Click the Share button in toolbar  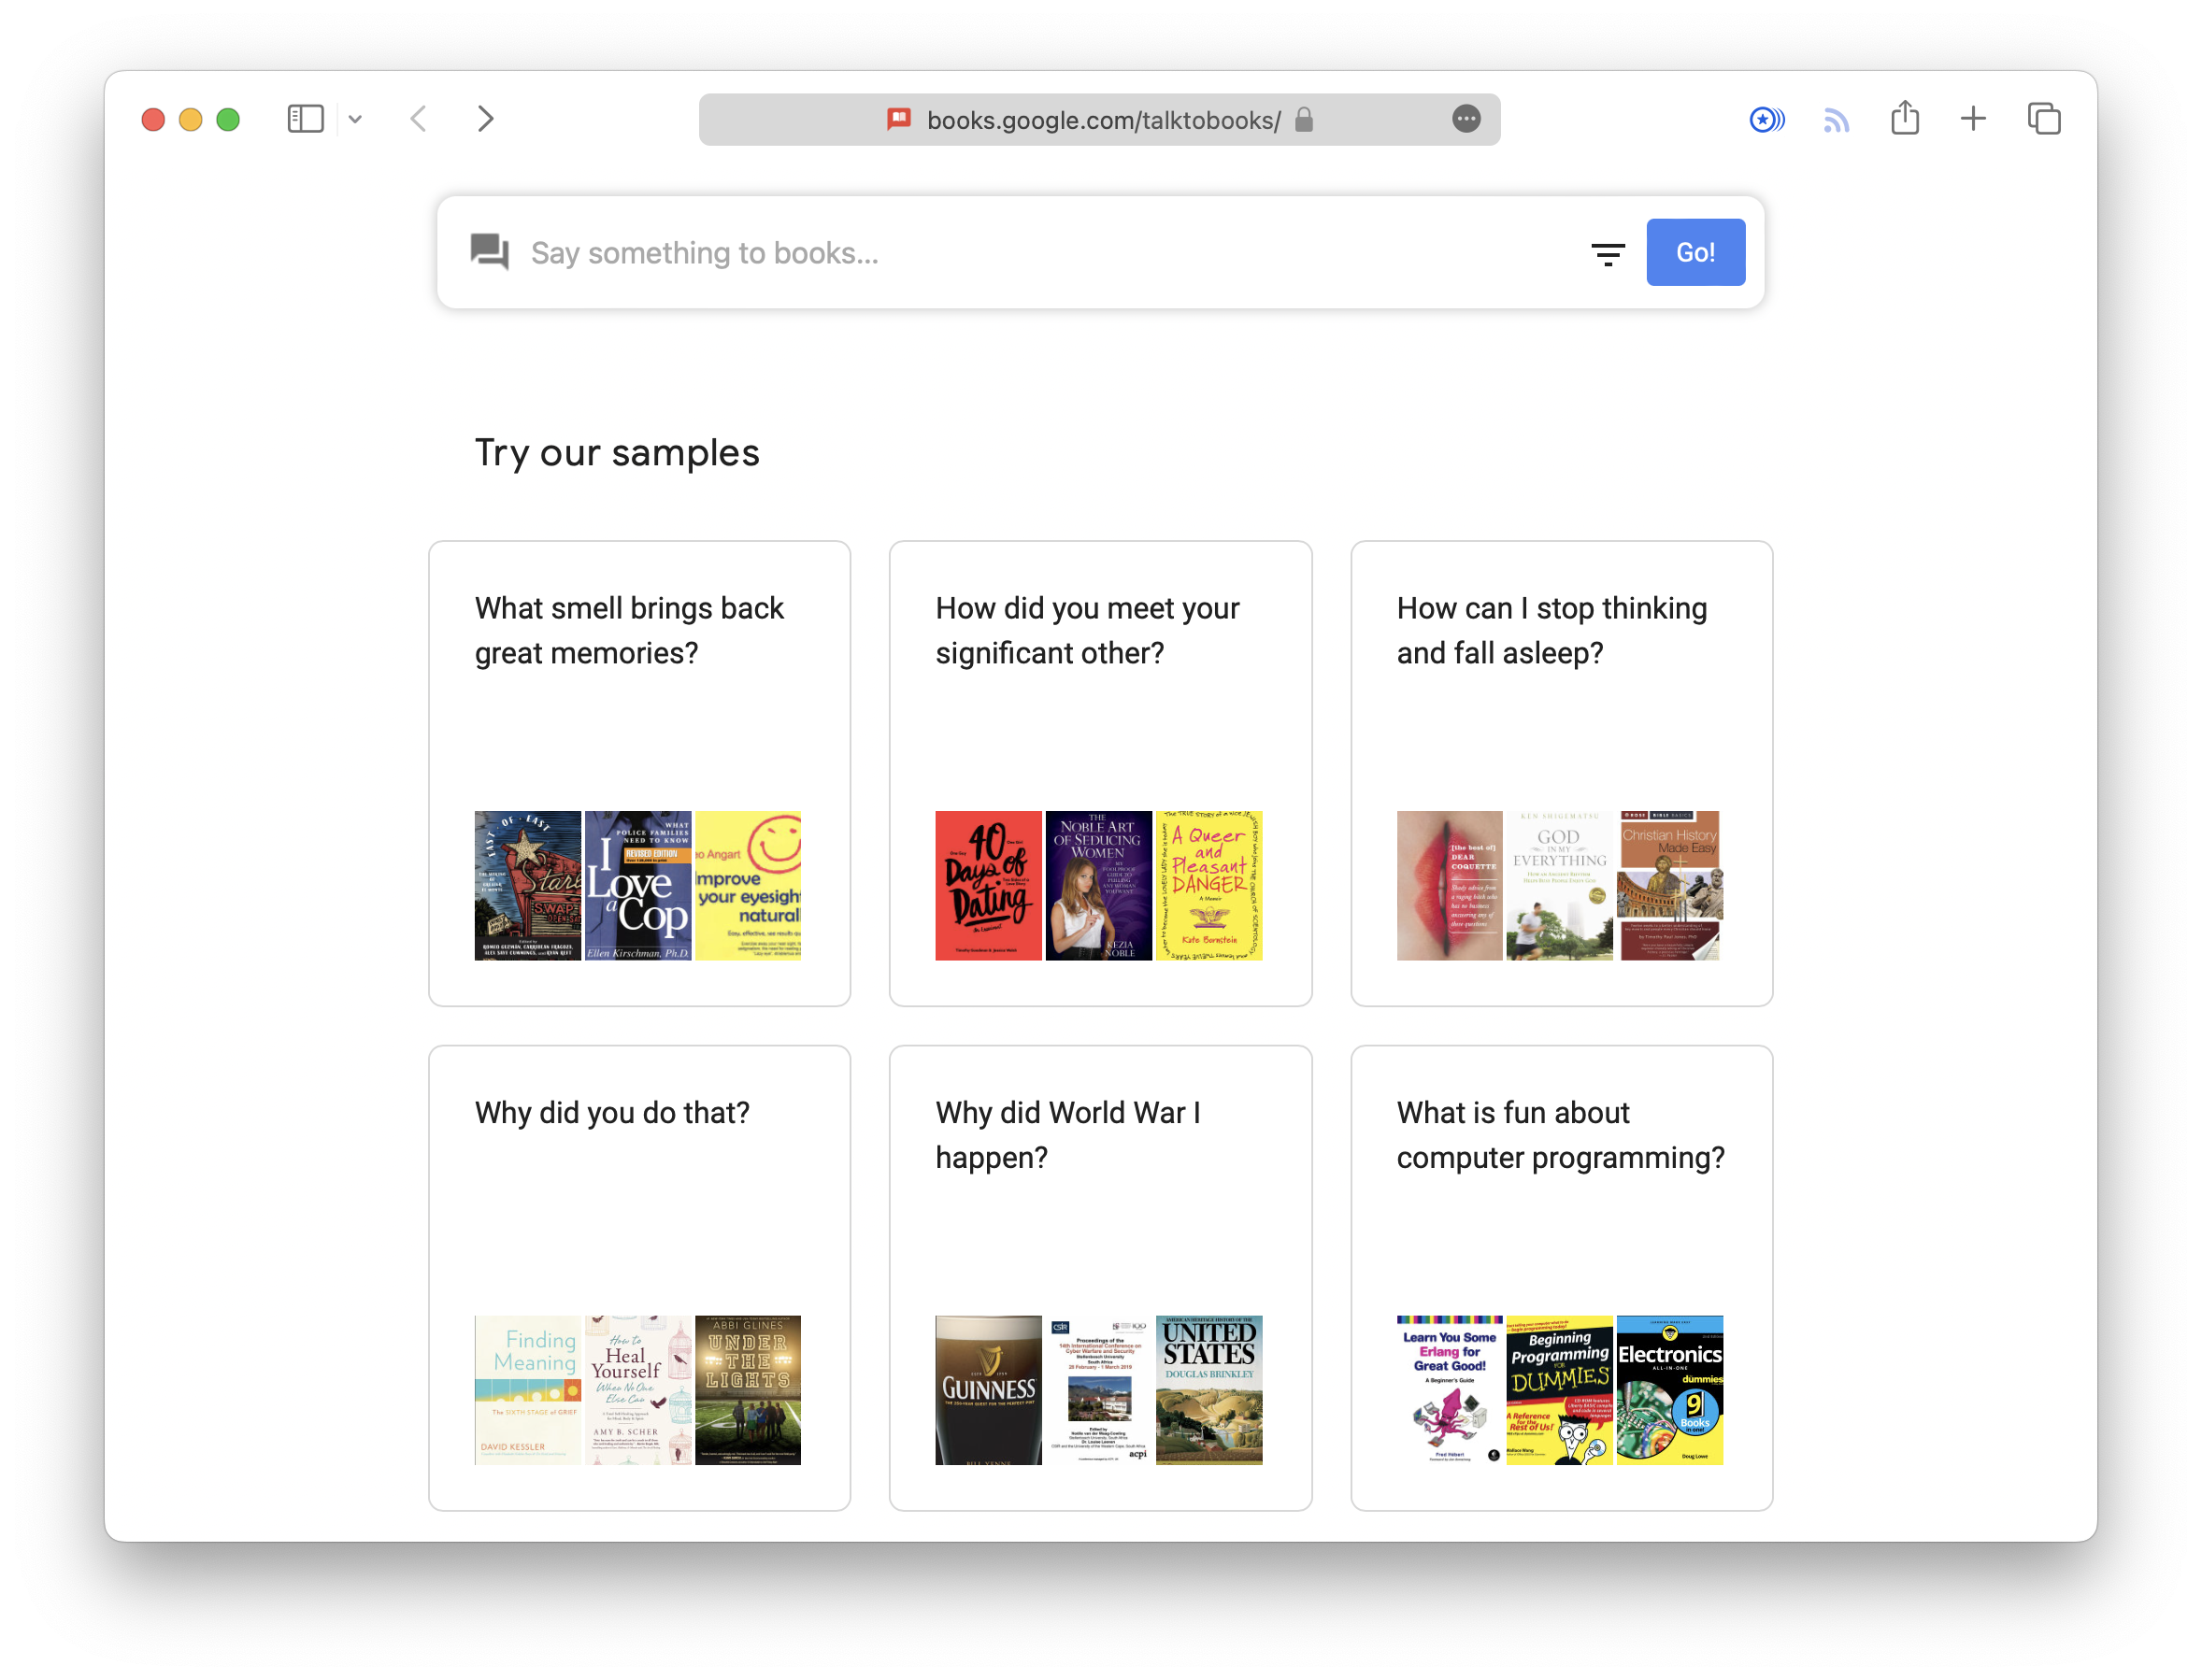tap(1905, 118)
